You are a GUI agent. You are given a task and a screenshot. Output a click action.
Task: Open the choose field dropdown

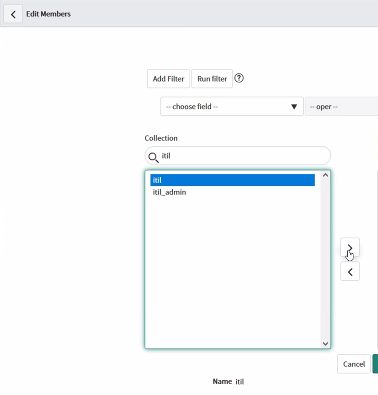(232, 106)
